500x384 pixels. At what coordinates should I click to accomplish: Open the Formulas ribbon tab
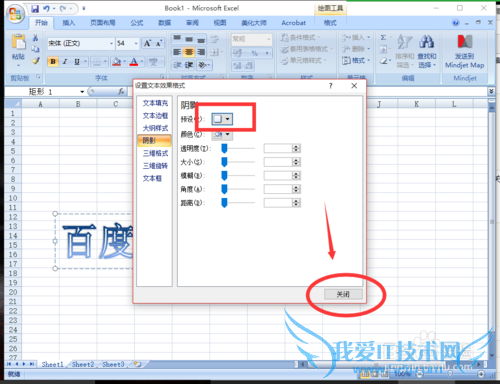[x=137, y=23]
